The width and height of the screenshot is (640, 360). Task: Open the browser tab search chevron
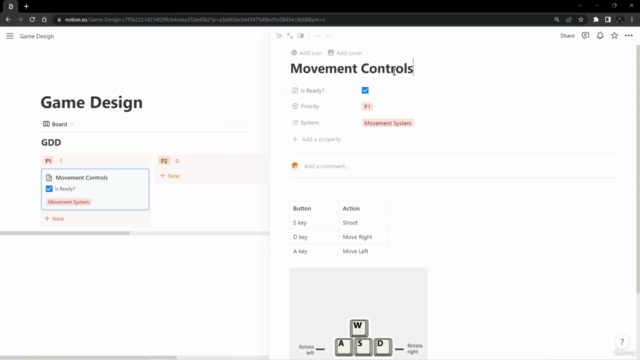(580, 6)
